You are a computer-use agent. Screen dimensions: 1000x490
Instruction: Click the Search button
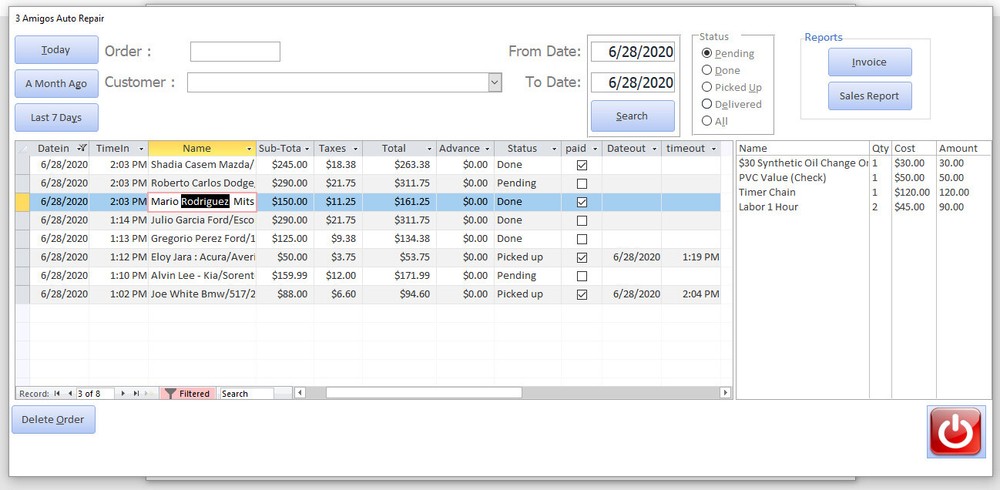point(632,116)
